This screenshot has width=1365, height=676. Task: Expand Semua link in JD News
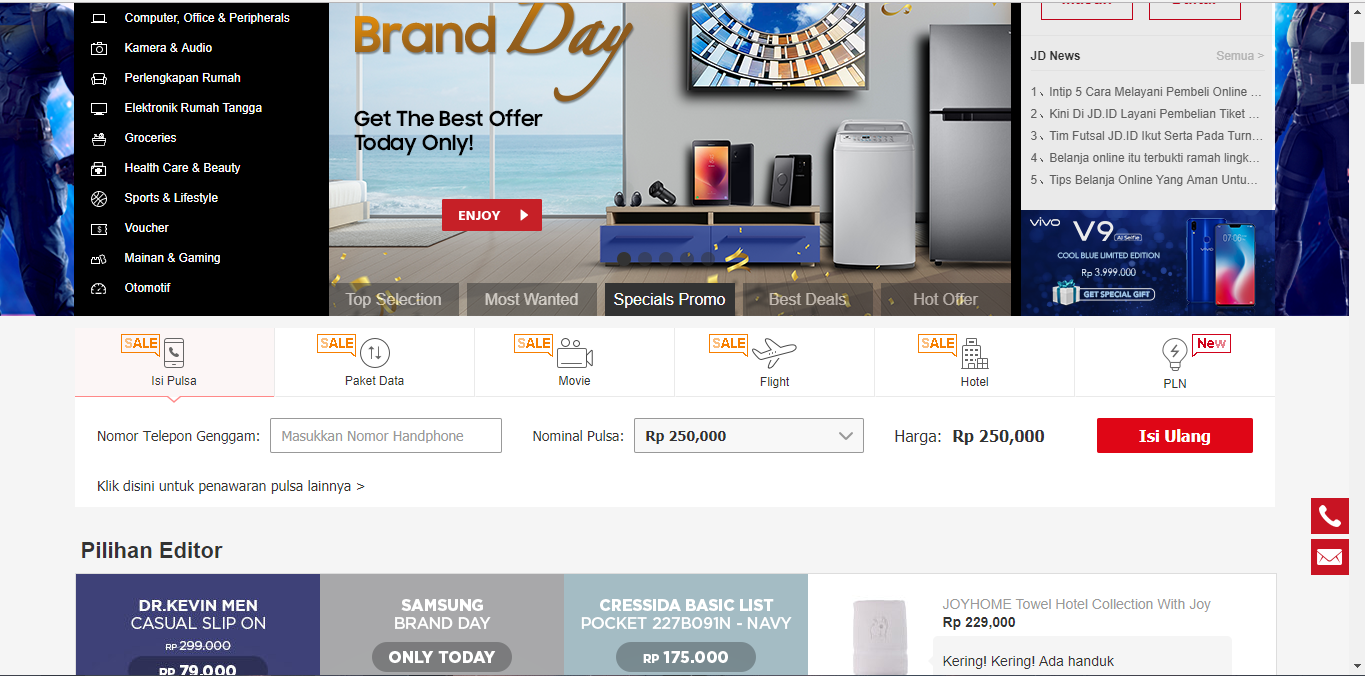tap(1240, 56)
